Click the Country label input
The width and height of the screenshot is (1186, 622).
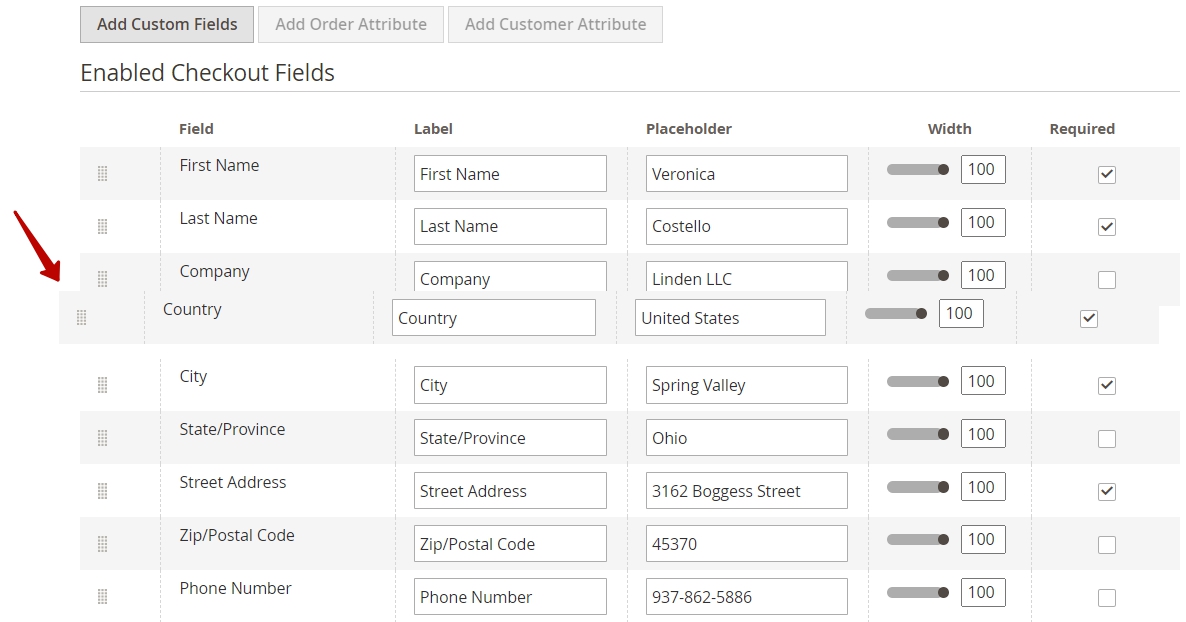click(x=494, y=318)
